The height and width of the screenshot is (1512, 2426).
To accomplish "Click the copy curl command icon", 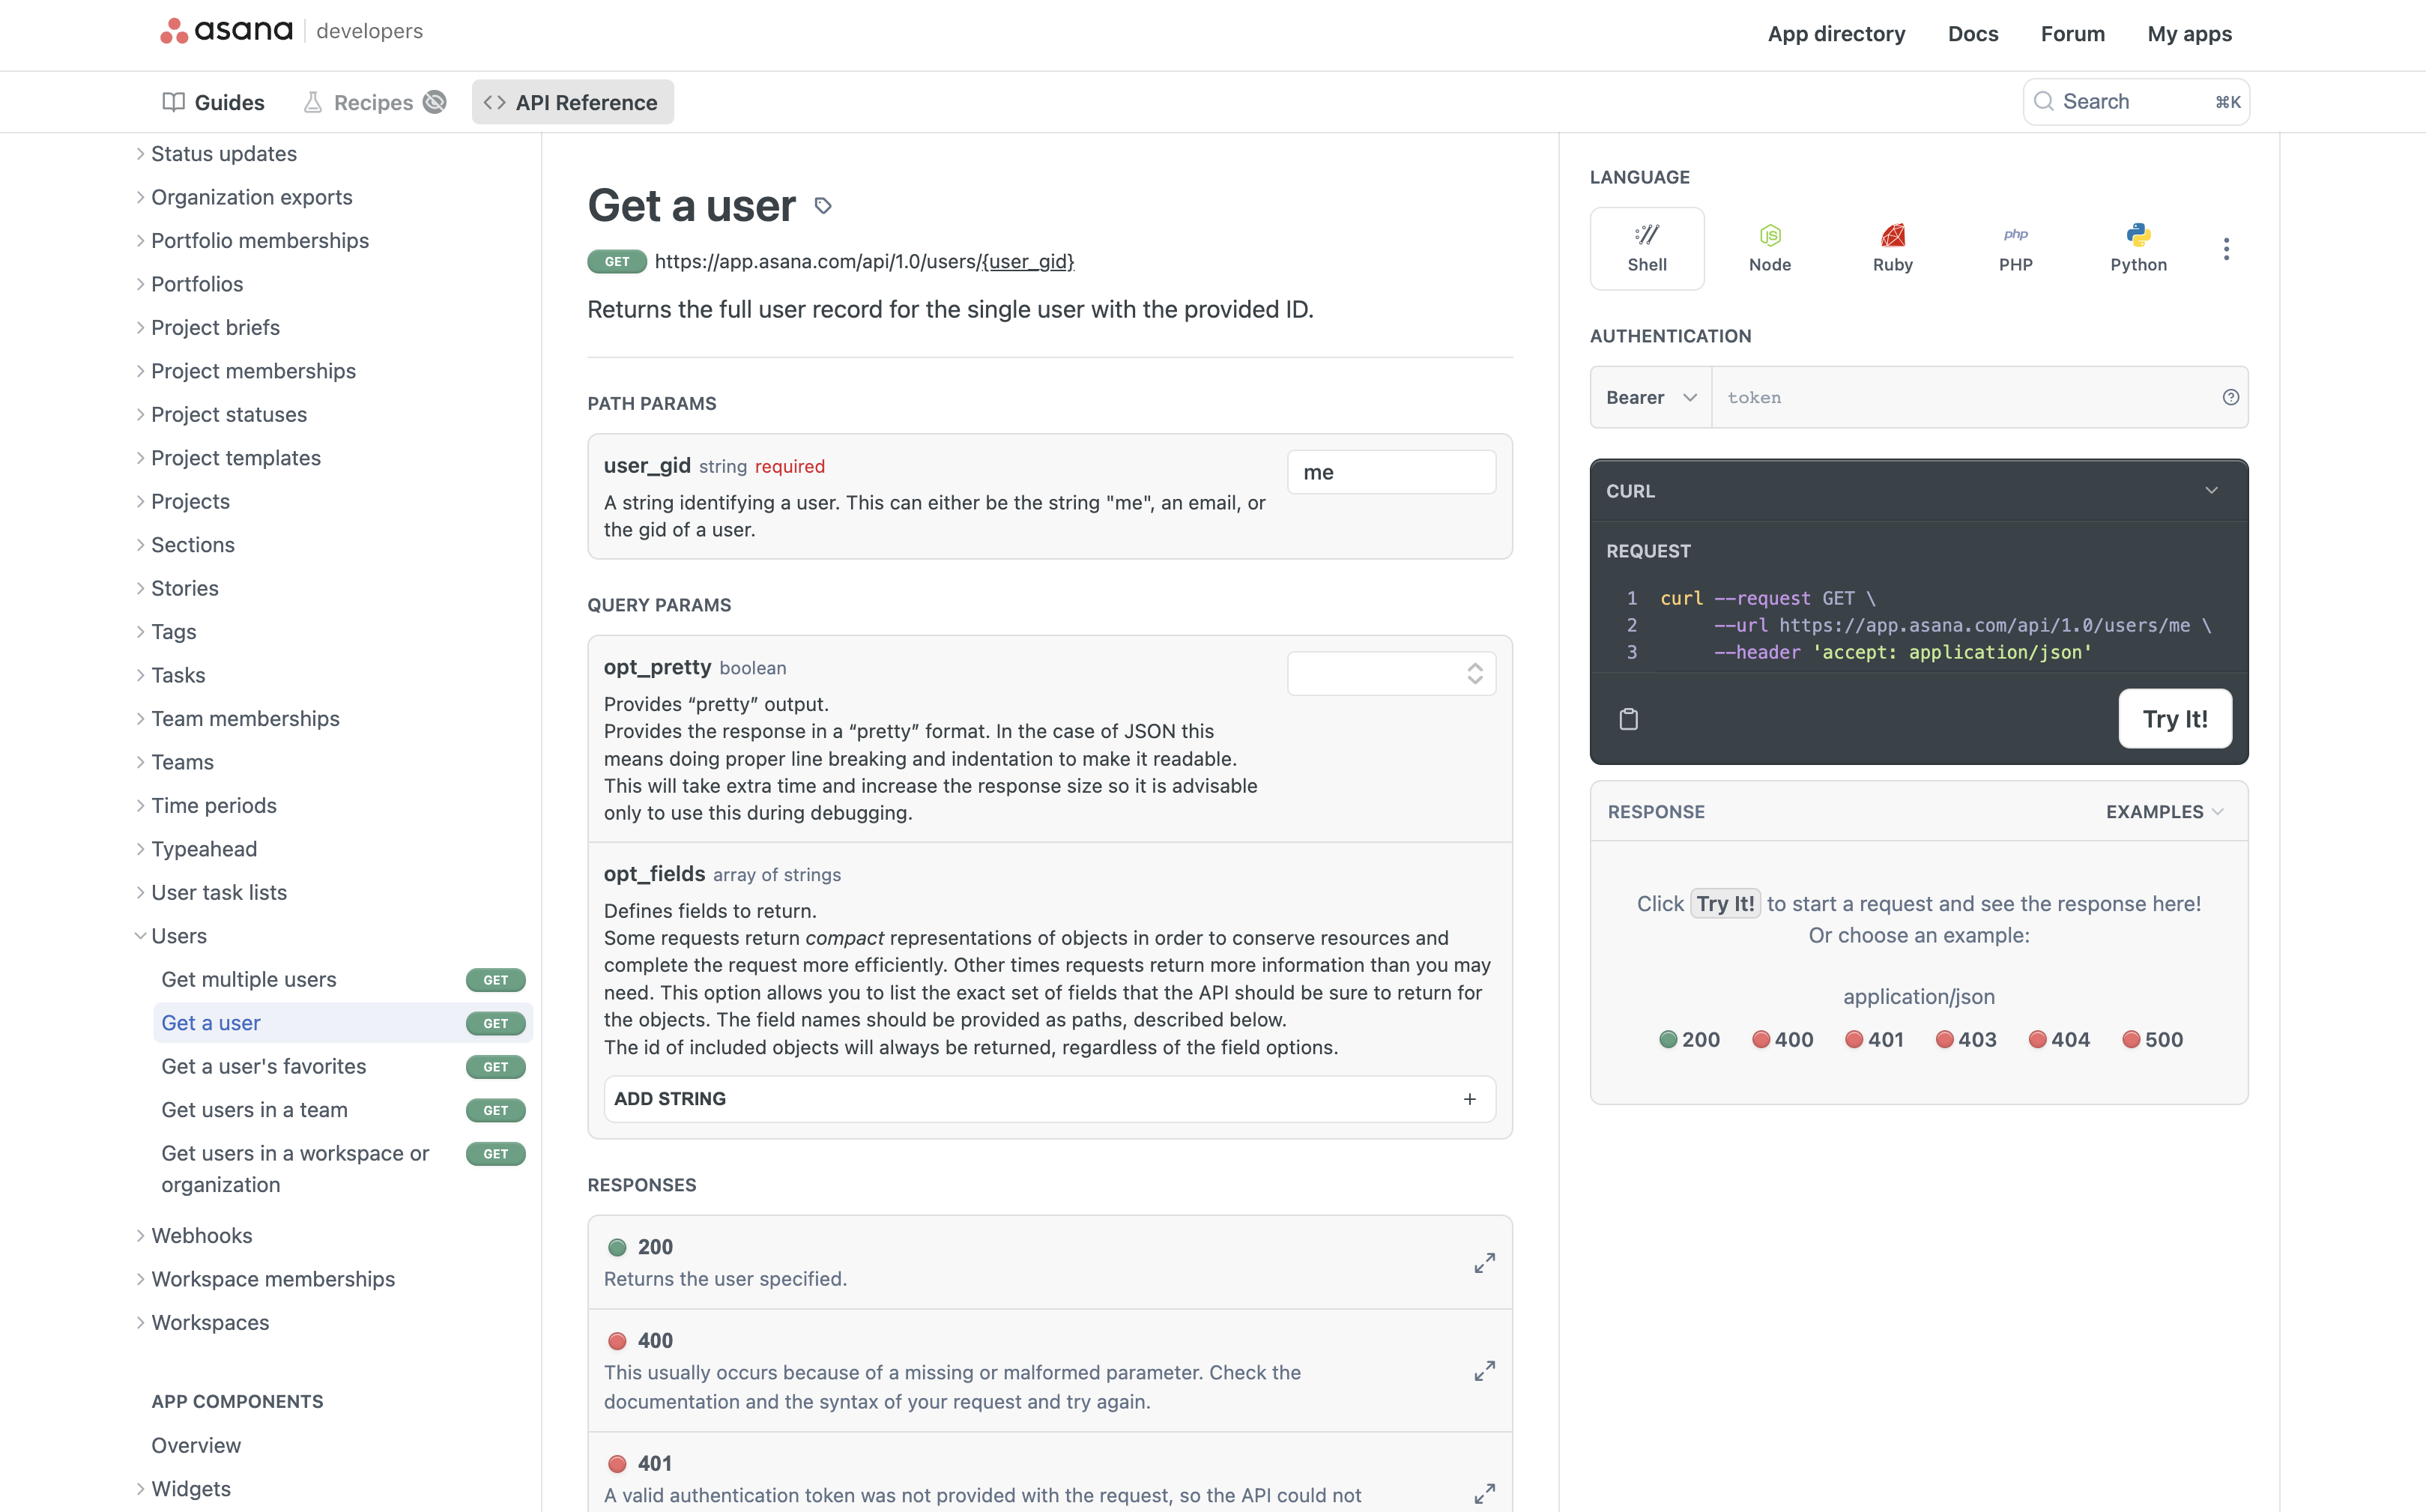I will pyautogui.click(x=1627, y=716).
